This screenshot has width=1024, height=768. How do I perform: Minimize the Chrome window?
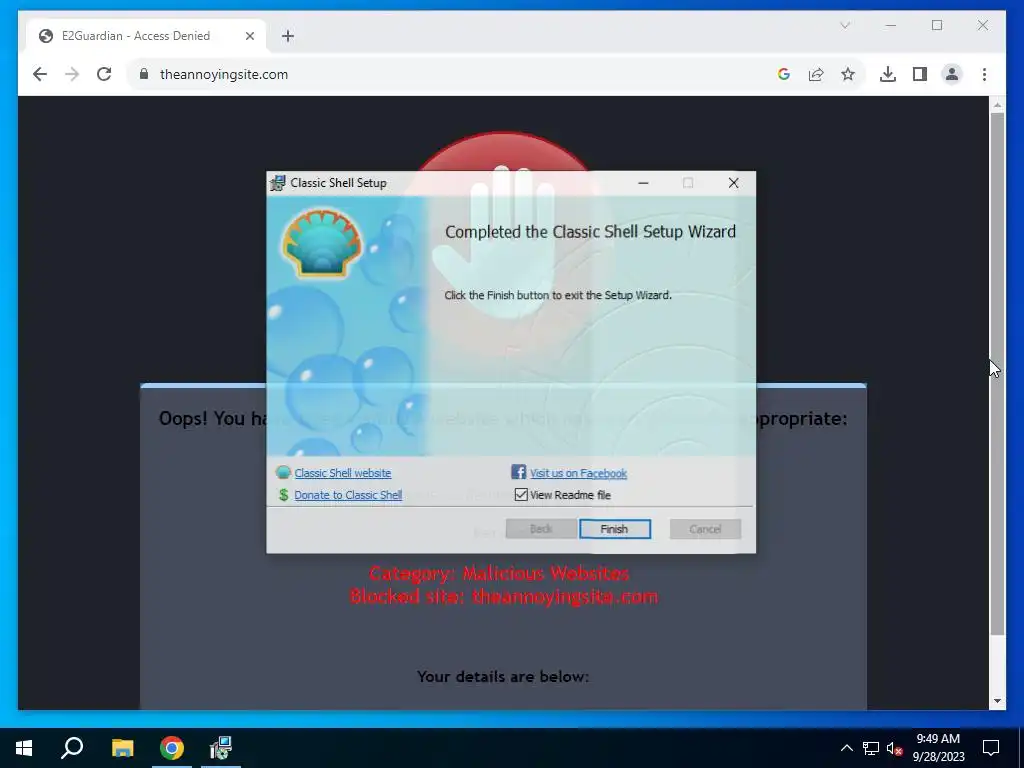pyautogui.click(x=891, y=25)
